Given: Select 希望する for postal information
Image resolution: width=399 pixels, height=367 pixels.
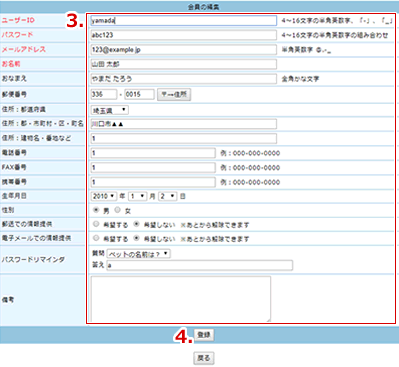Looking at the screenshot, I should point(96,224).
